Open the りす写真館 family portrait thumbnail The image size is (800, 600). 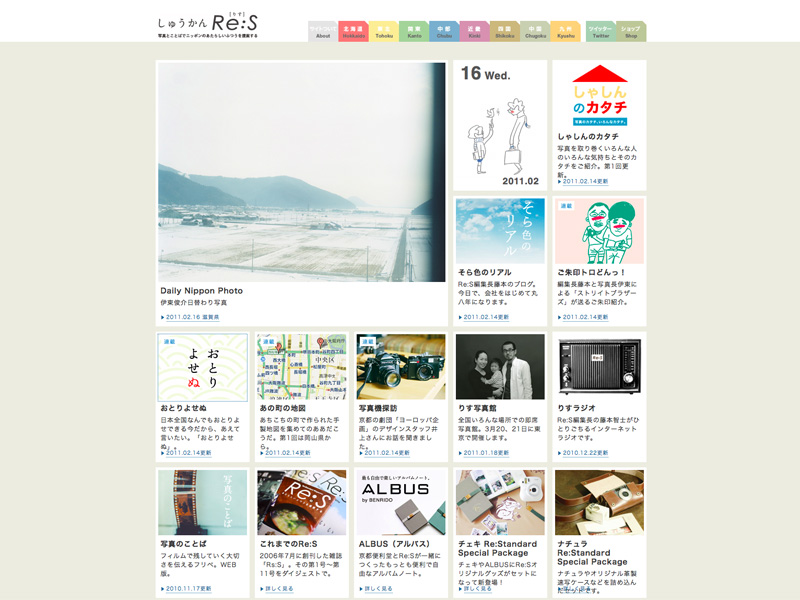[x=500, y=367]
